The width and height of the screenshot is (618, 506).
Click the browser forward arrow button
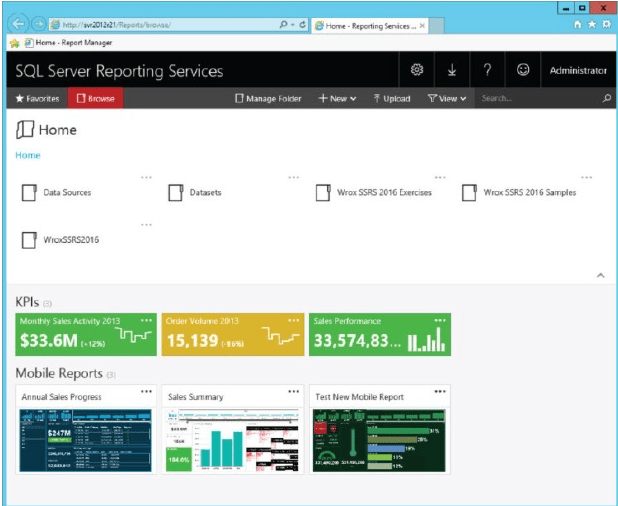coord(38,24)
